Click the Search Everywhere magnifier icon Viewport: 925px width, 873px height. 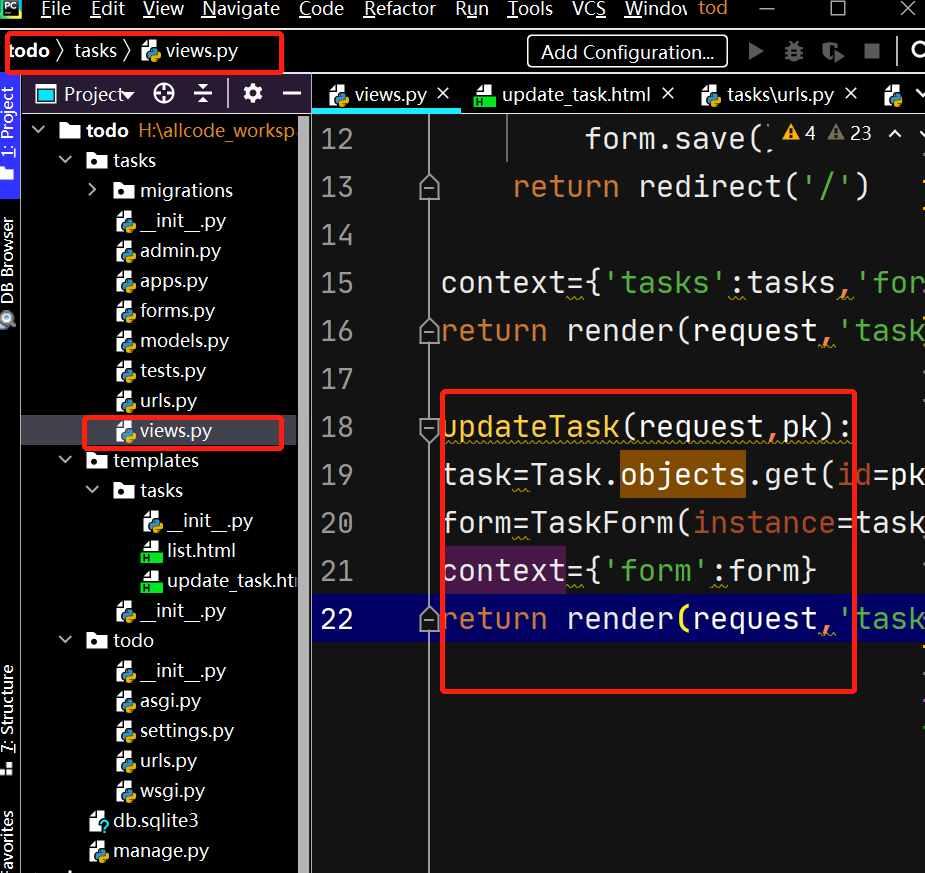[917, 51]
